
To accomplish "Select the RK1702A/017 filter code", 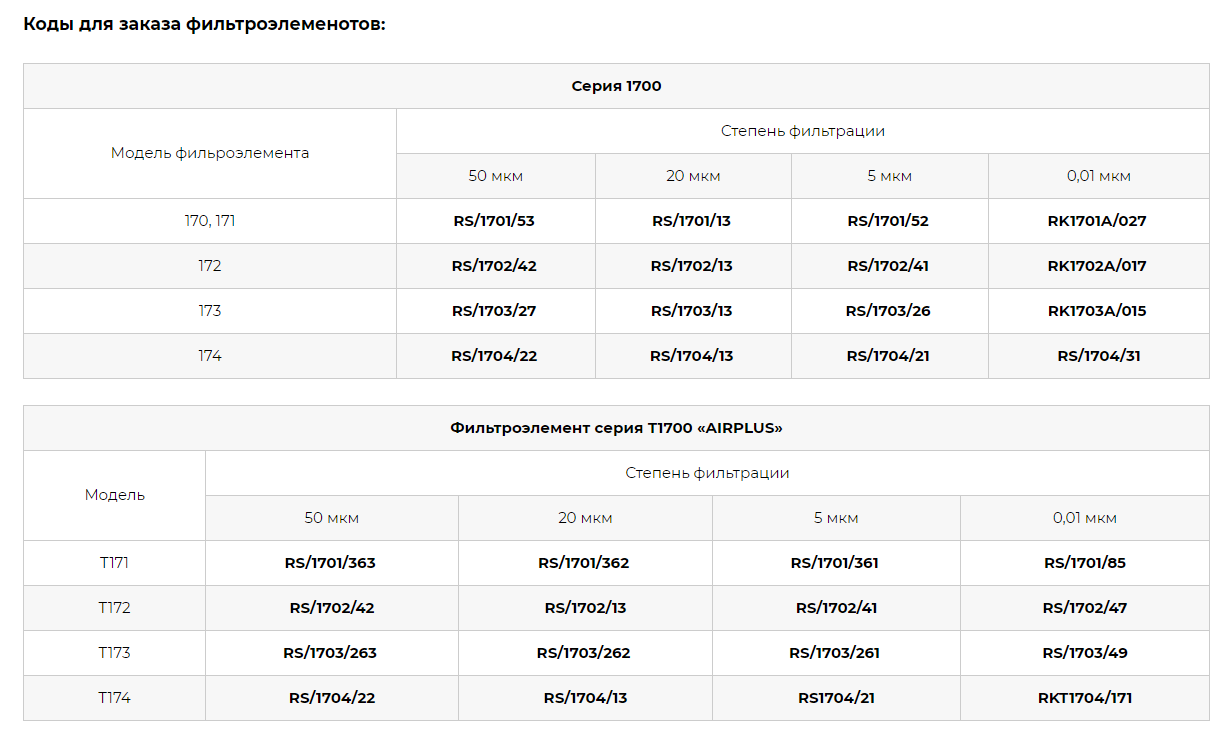I will click(1097, 266).
